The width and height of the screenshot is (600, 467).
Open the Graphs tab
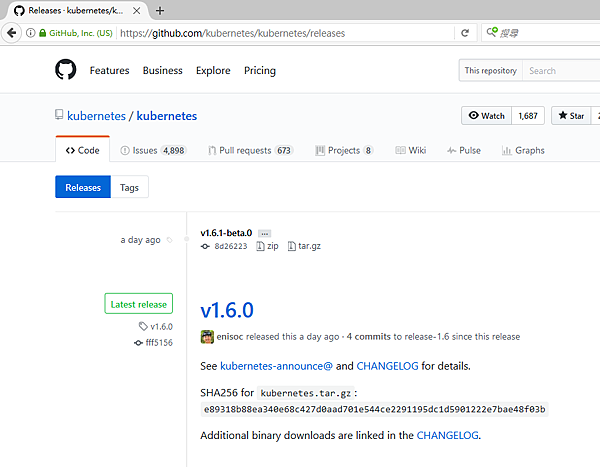tap(523, 150)
